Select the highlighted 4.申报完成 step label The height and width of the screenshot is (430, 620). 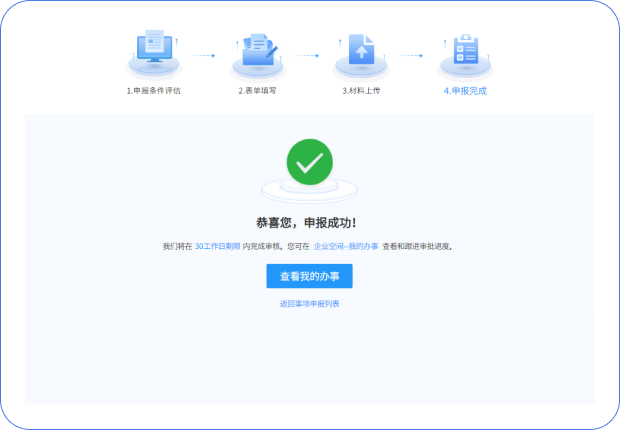[x=465, y=91]
